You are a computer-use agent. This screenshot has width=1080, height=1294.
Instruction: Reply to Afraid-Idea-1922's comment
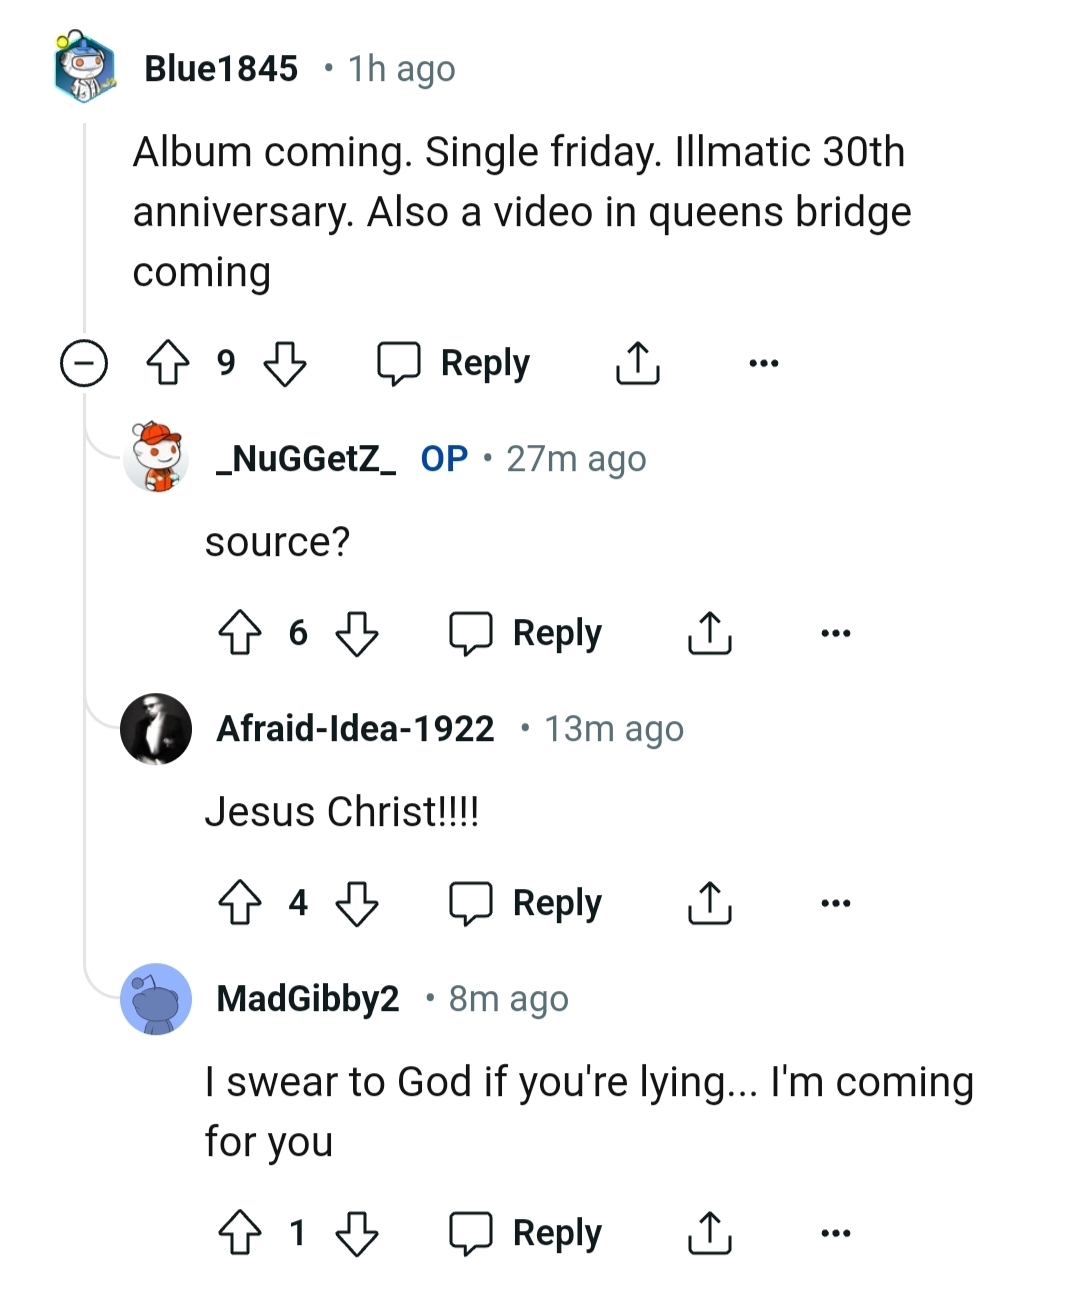pos(527,903)
